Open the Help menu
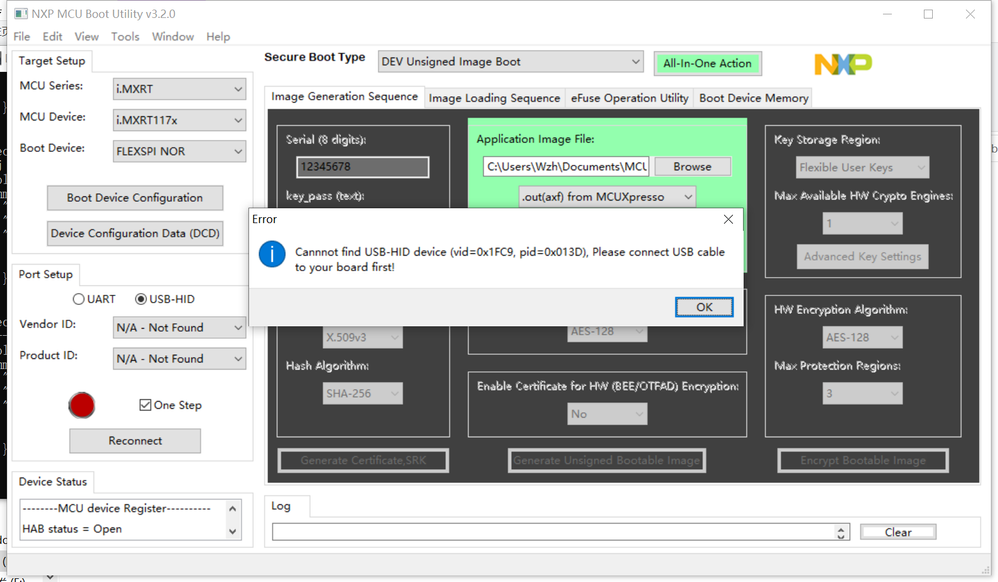 click(x=218, y=36)
